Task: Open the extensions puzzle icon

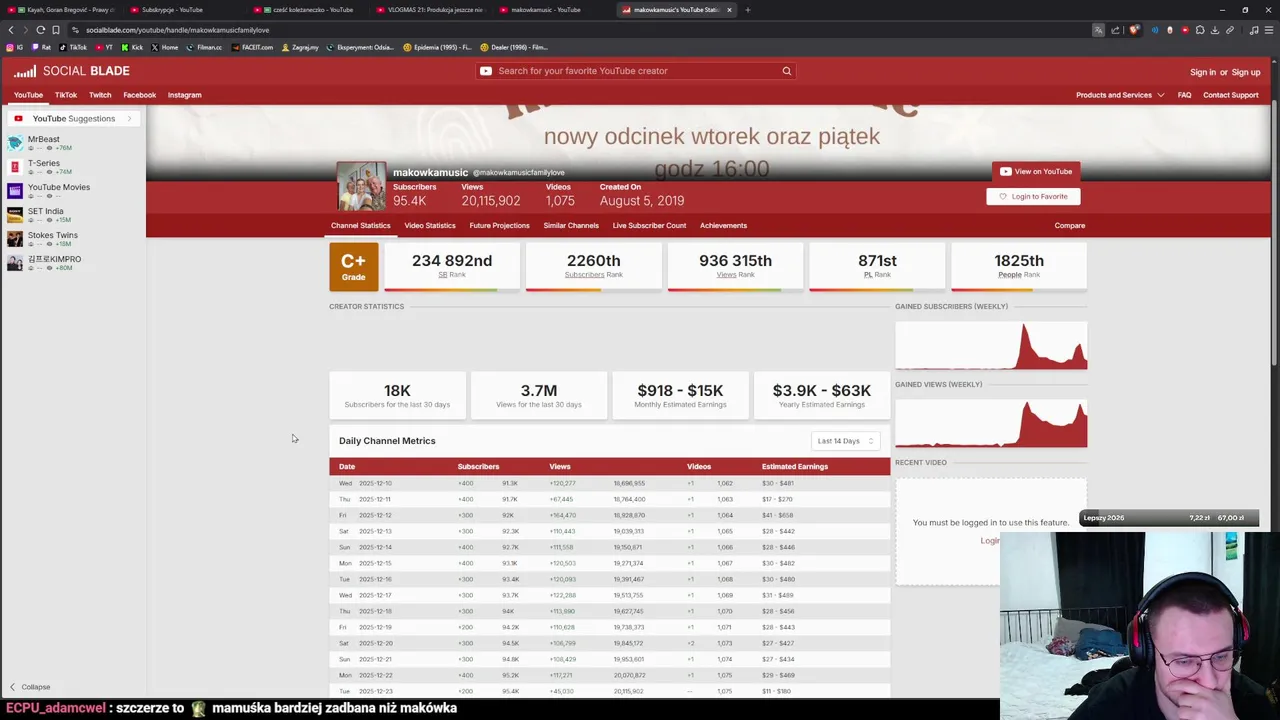Action: click(x=1200, y=30)
